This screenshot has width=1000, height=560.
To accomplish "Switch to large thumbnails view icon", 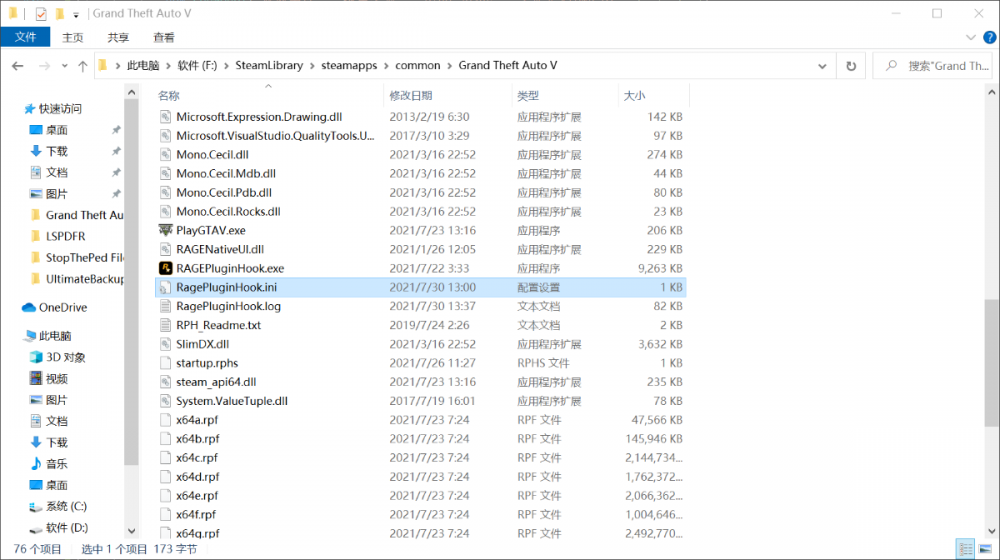I will point(984,548).
